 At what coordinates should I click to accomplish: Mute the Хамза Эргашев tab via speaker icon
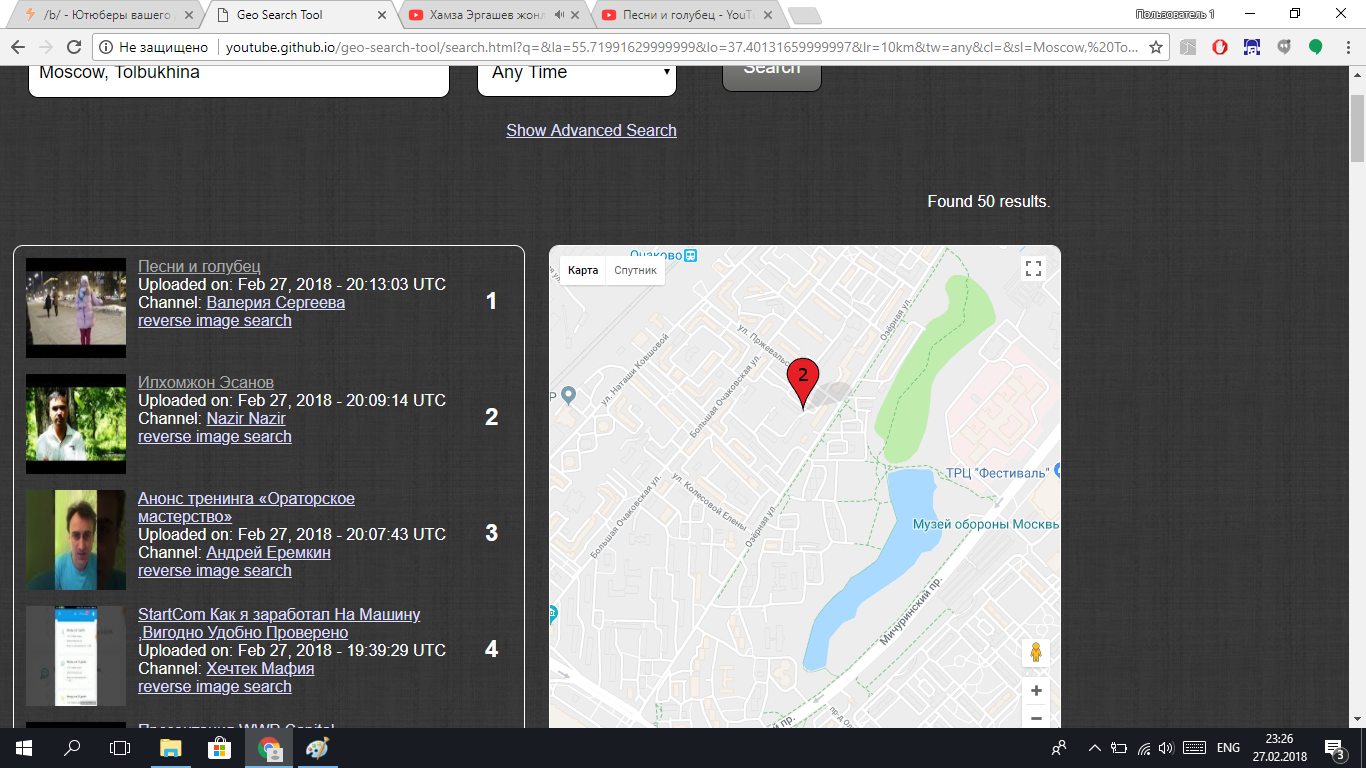coord(559,15)
